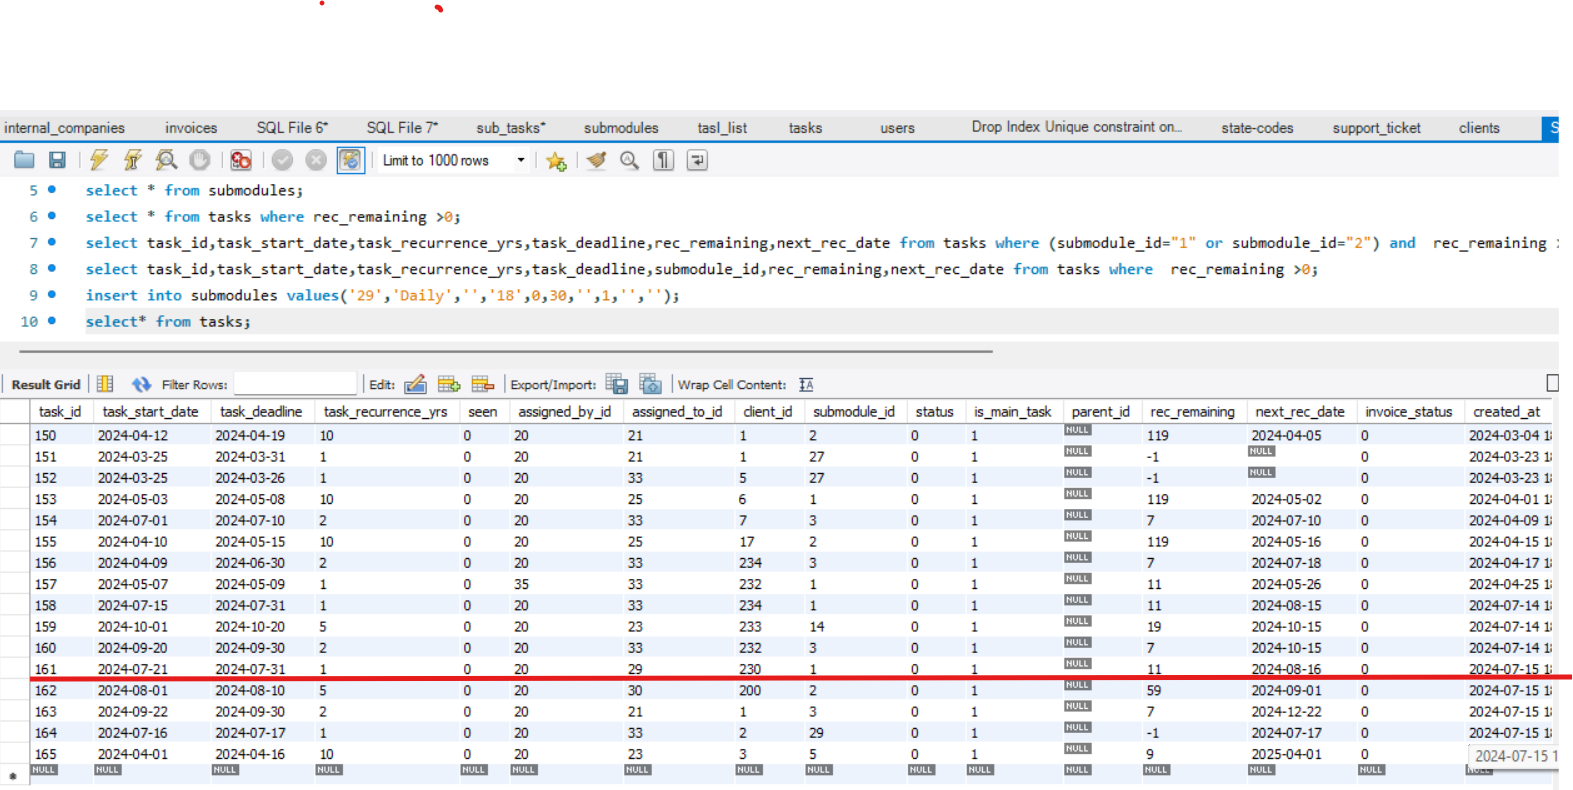Sort by the rec_remaining column header

coord(1192,411)
